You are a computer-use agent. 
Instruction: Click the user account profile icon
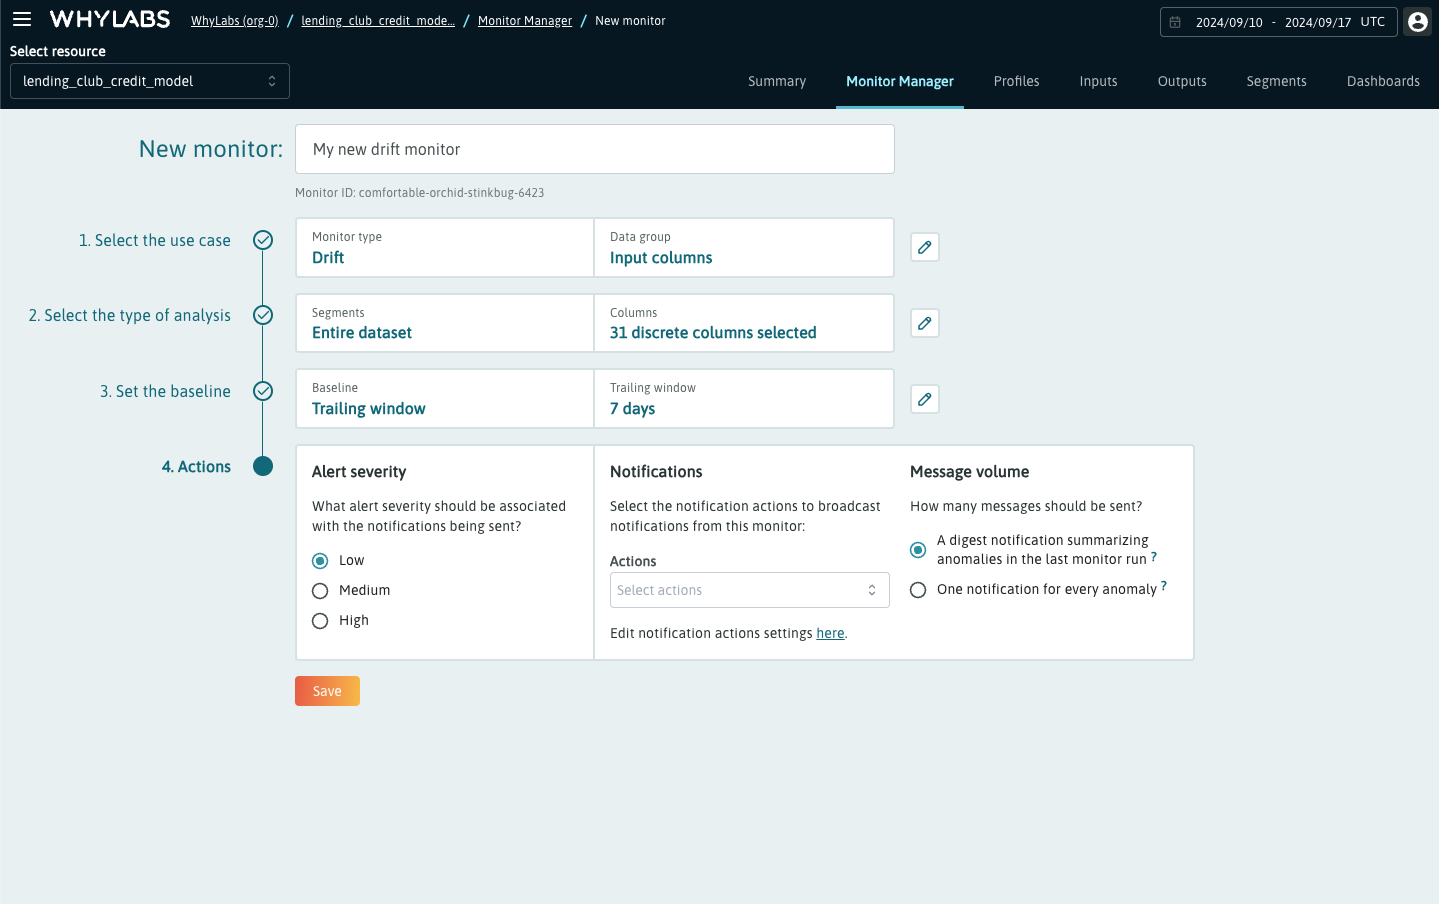click(x=1417, y=22)
